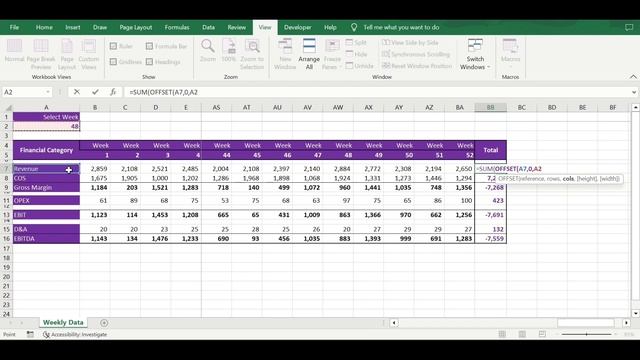Toggle the Headings checkbox
Screen dimensions: 640x360
(x=149, y=62)
